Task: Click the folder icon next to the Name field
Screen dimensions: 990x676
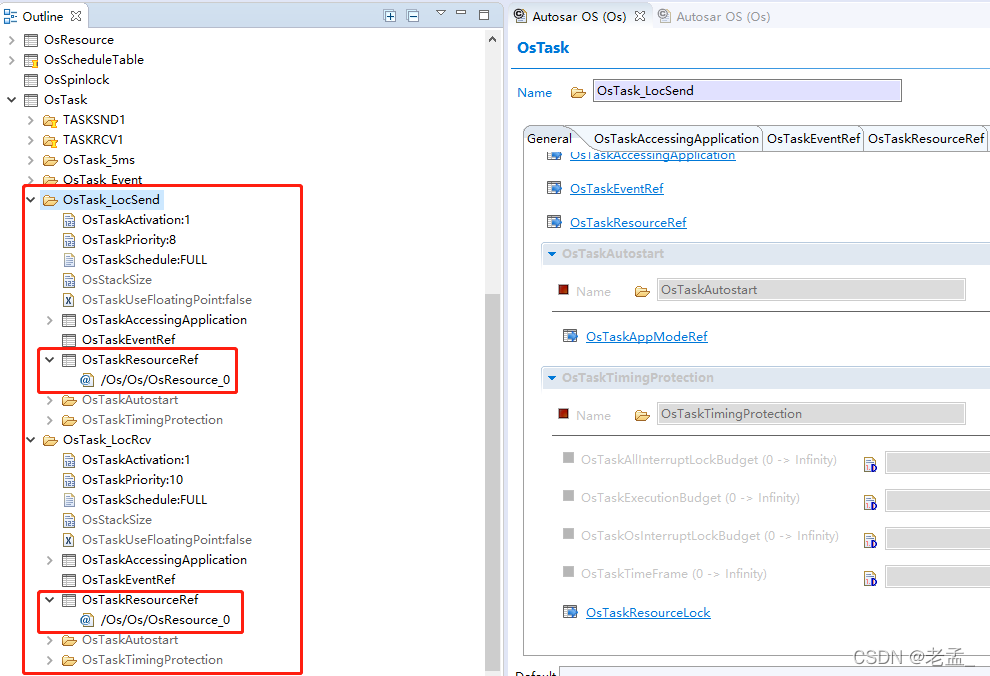Action: (x=578, y=93)
